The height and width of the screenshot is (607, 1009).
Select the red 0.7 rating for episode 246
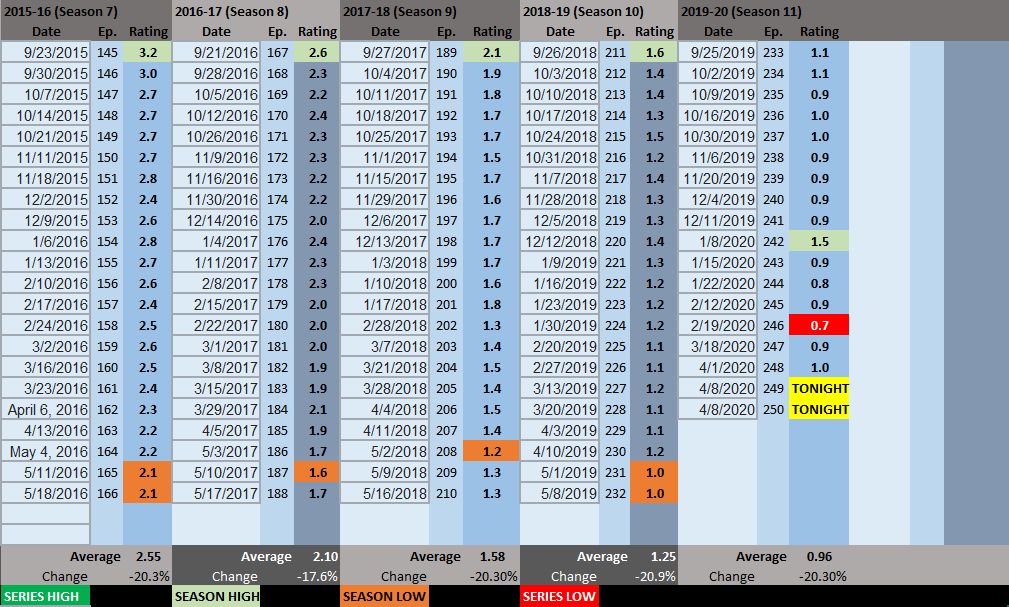[x=819, y=325]
